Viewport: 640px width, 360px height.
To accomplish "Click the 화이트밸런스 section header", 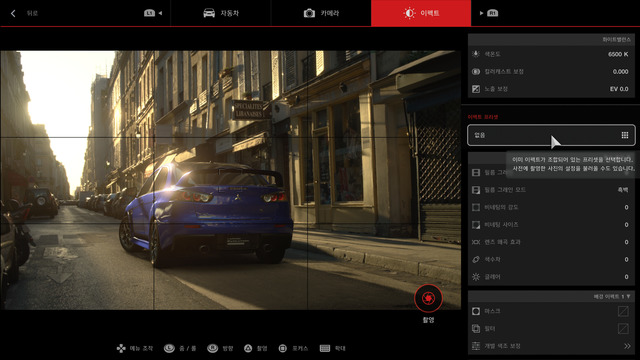I will [551, 40].
